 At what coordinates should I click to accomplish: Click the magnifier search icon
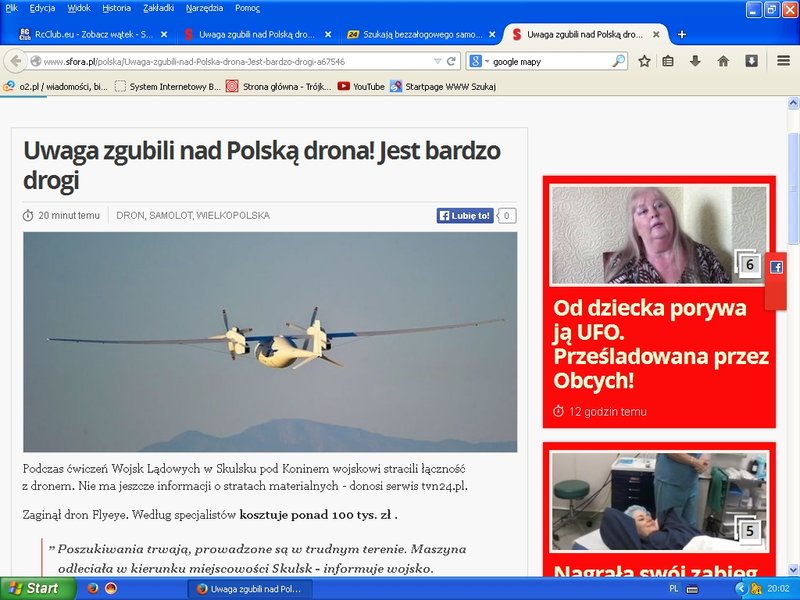(618, 61)
